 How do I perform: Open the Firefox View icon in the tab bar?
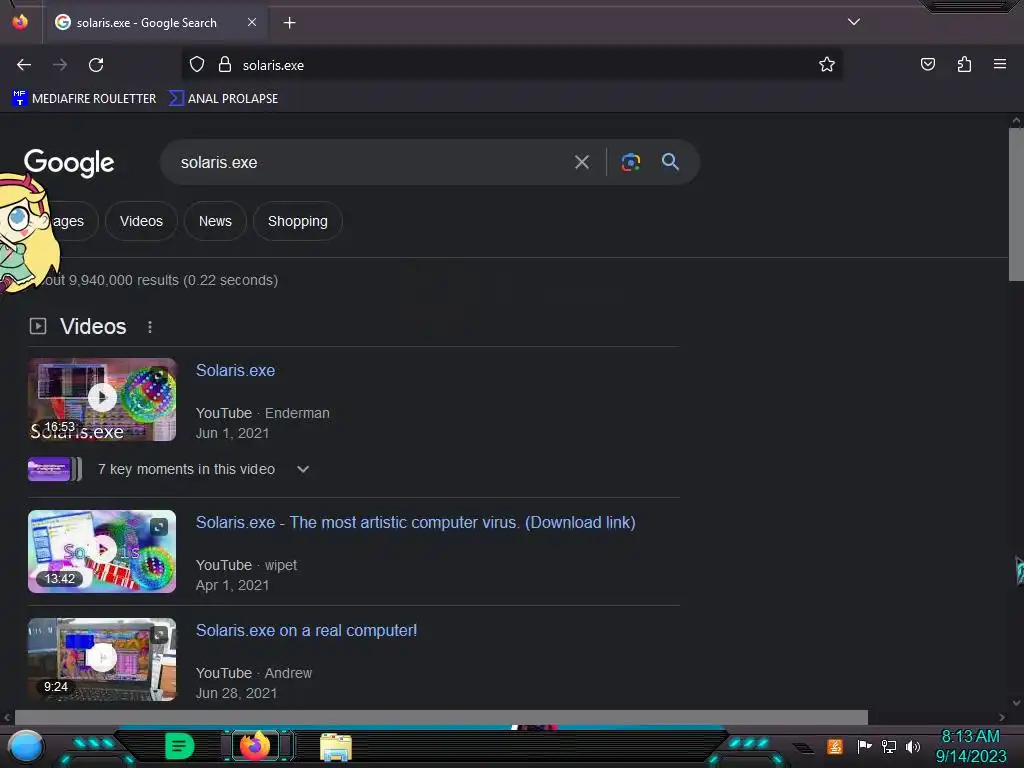[x=20, y=22]
